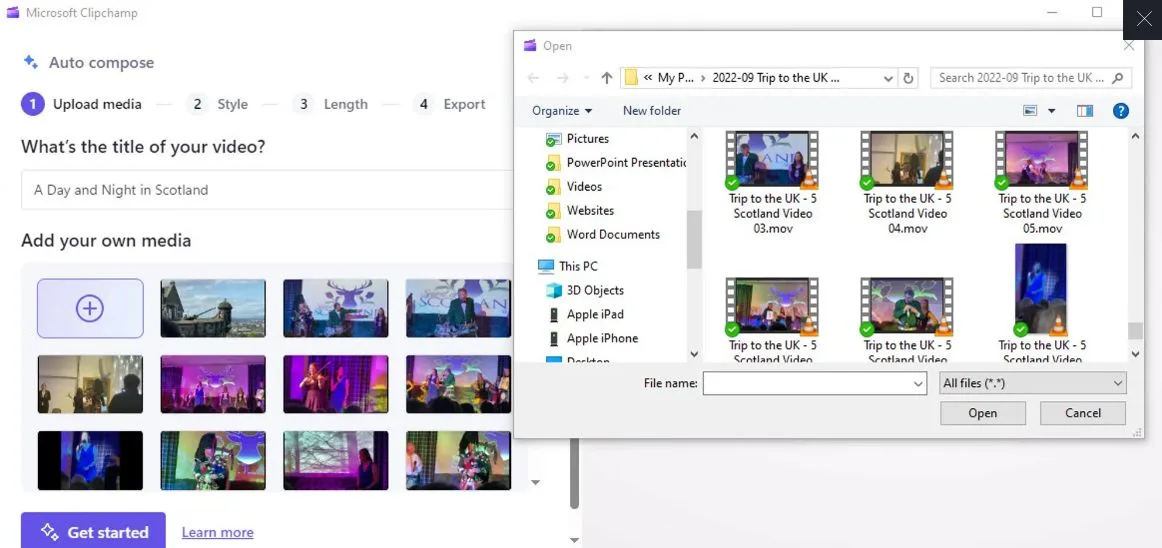Open the PowerPoint Presentations folder
The height and width of the screenshot is (548, 1162).
coord(616,162)
